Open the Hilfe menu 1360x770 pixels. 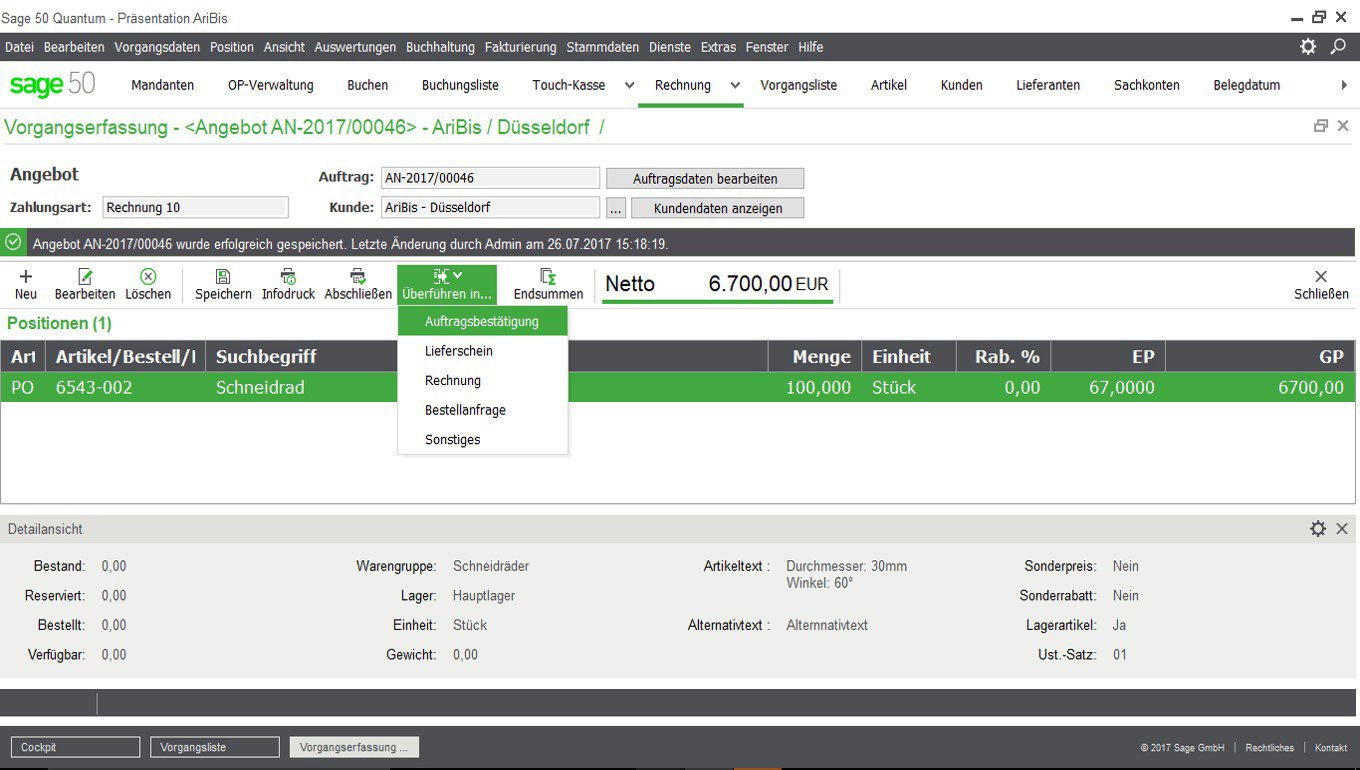(810, 47)
